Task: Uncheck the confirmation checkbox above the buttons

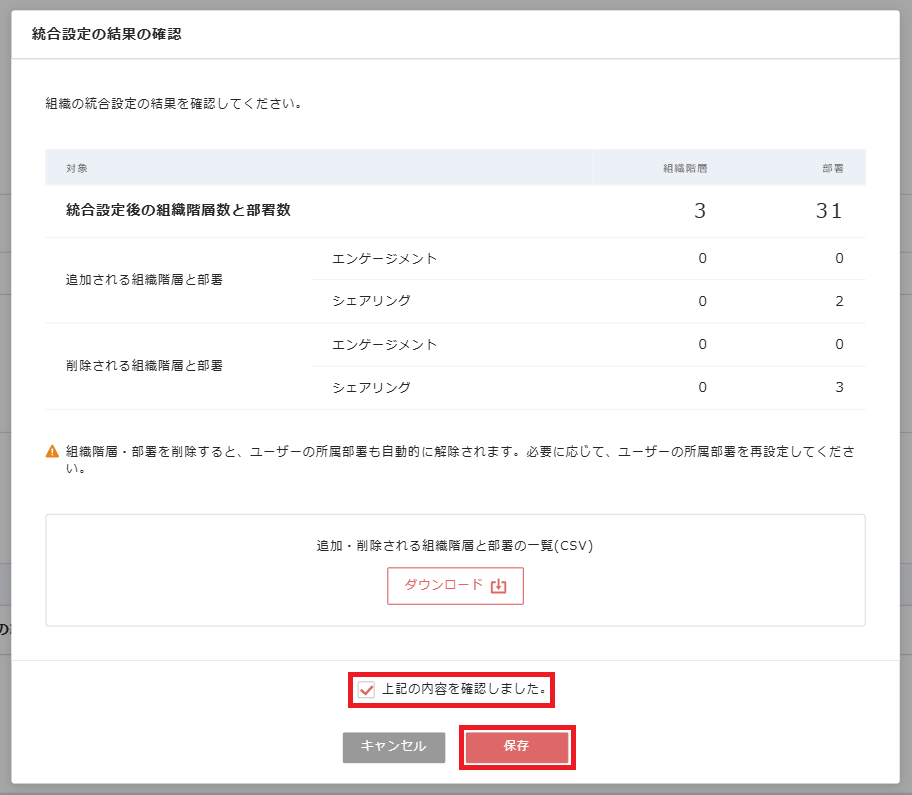Action: (364, 690)
